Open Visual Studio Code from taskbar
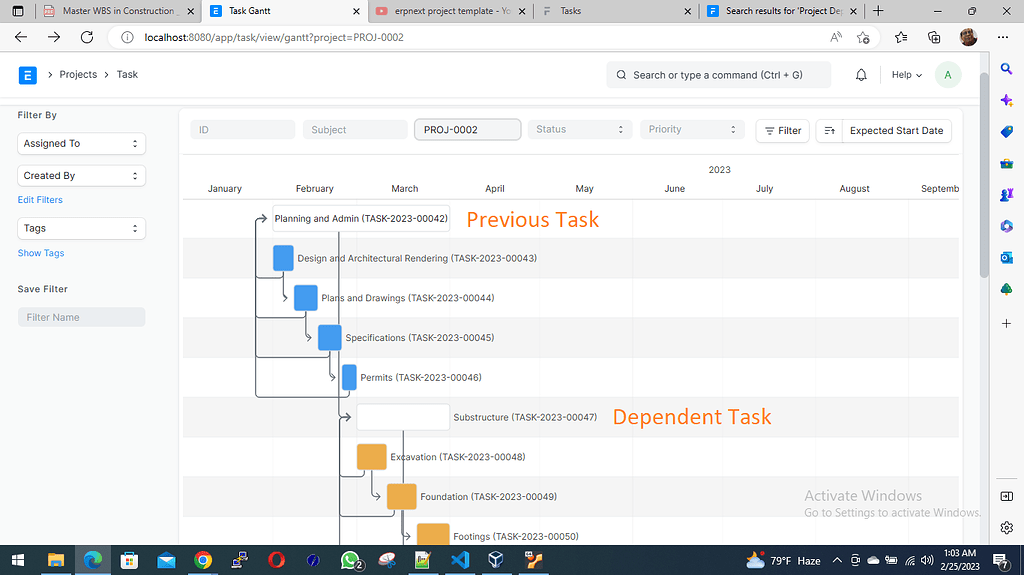Viewport: 1024px width, 575px height. point(460,560)
